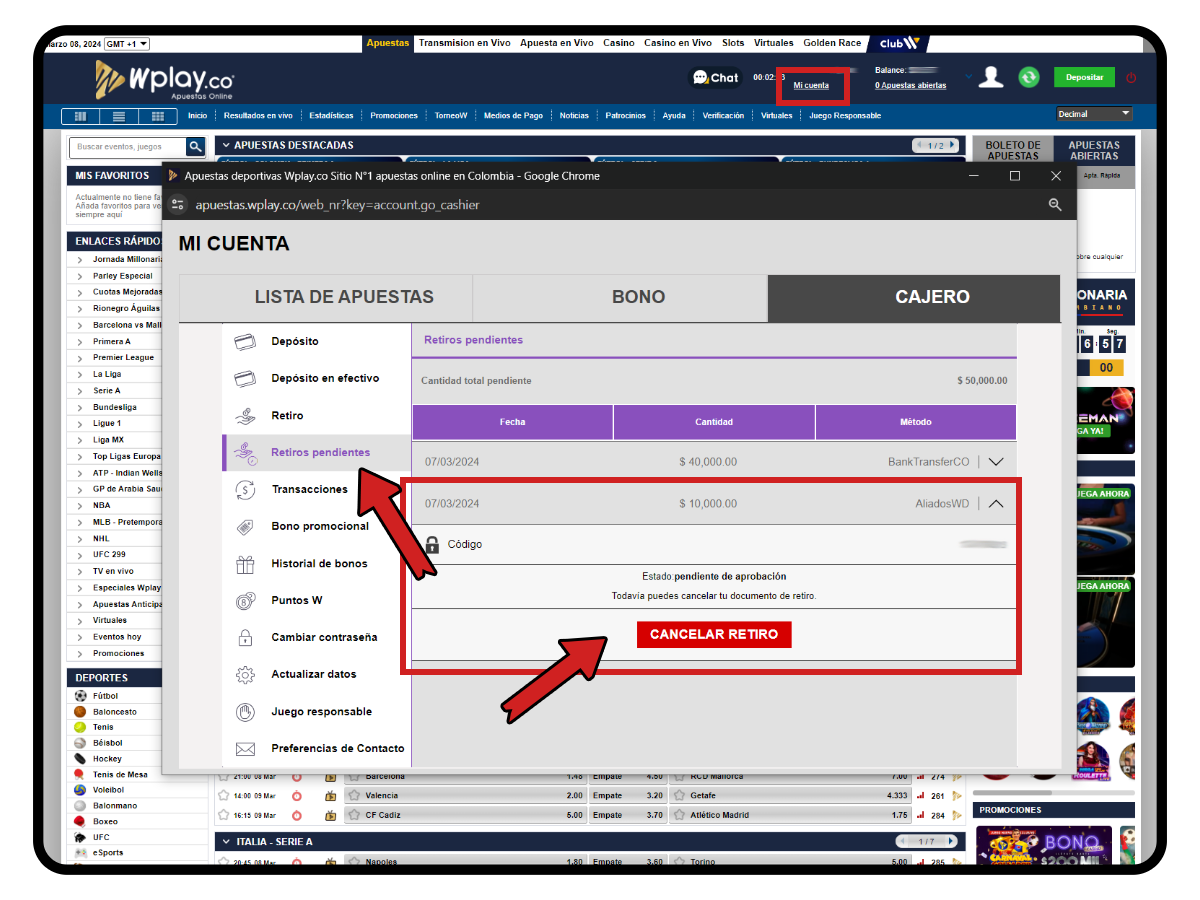Open the Promociones link in blue navbar
The width and height of the screenshot is (1200, 900).
(x=394, y=116)
